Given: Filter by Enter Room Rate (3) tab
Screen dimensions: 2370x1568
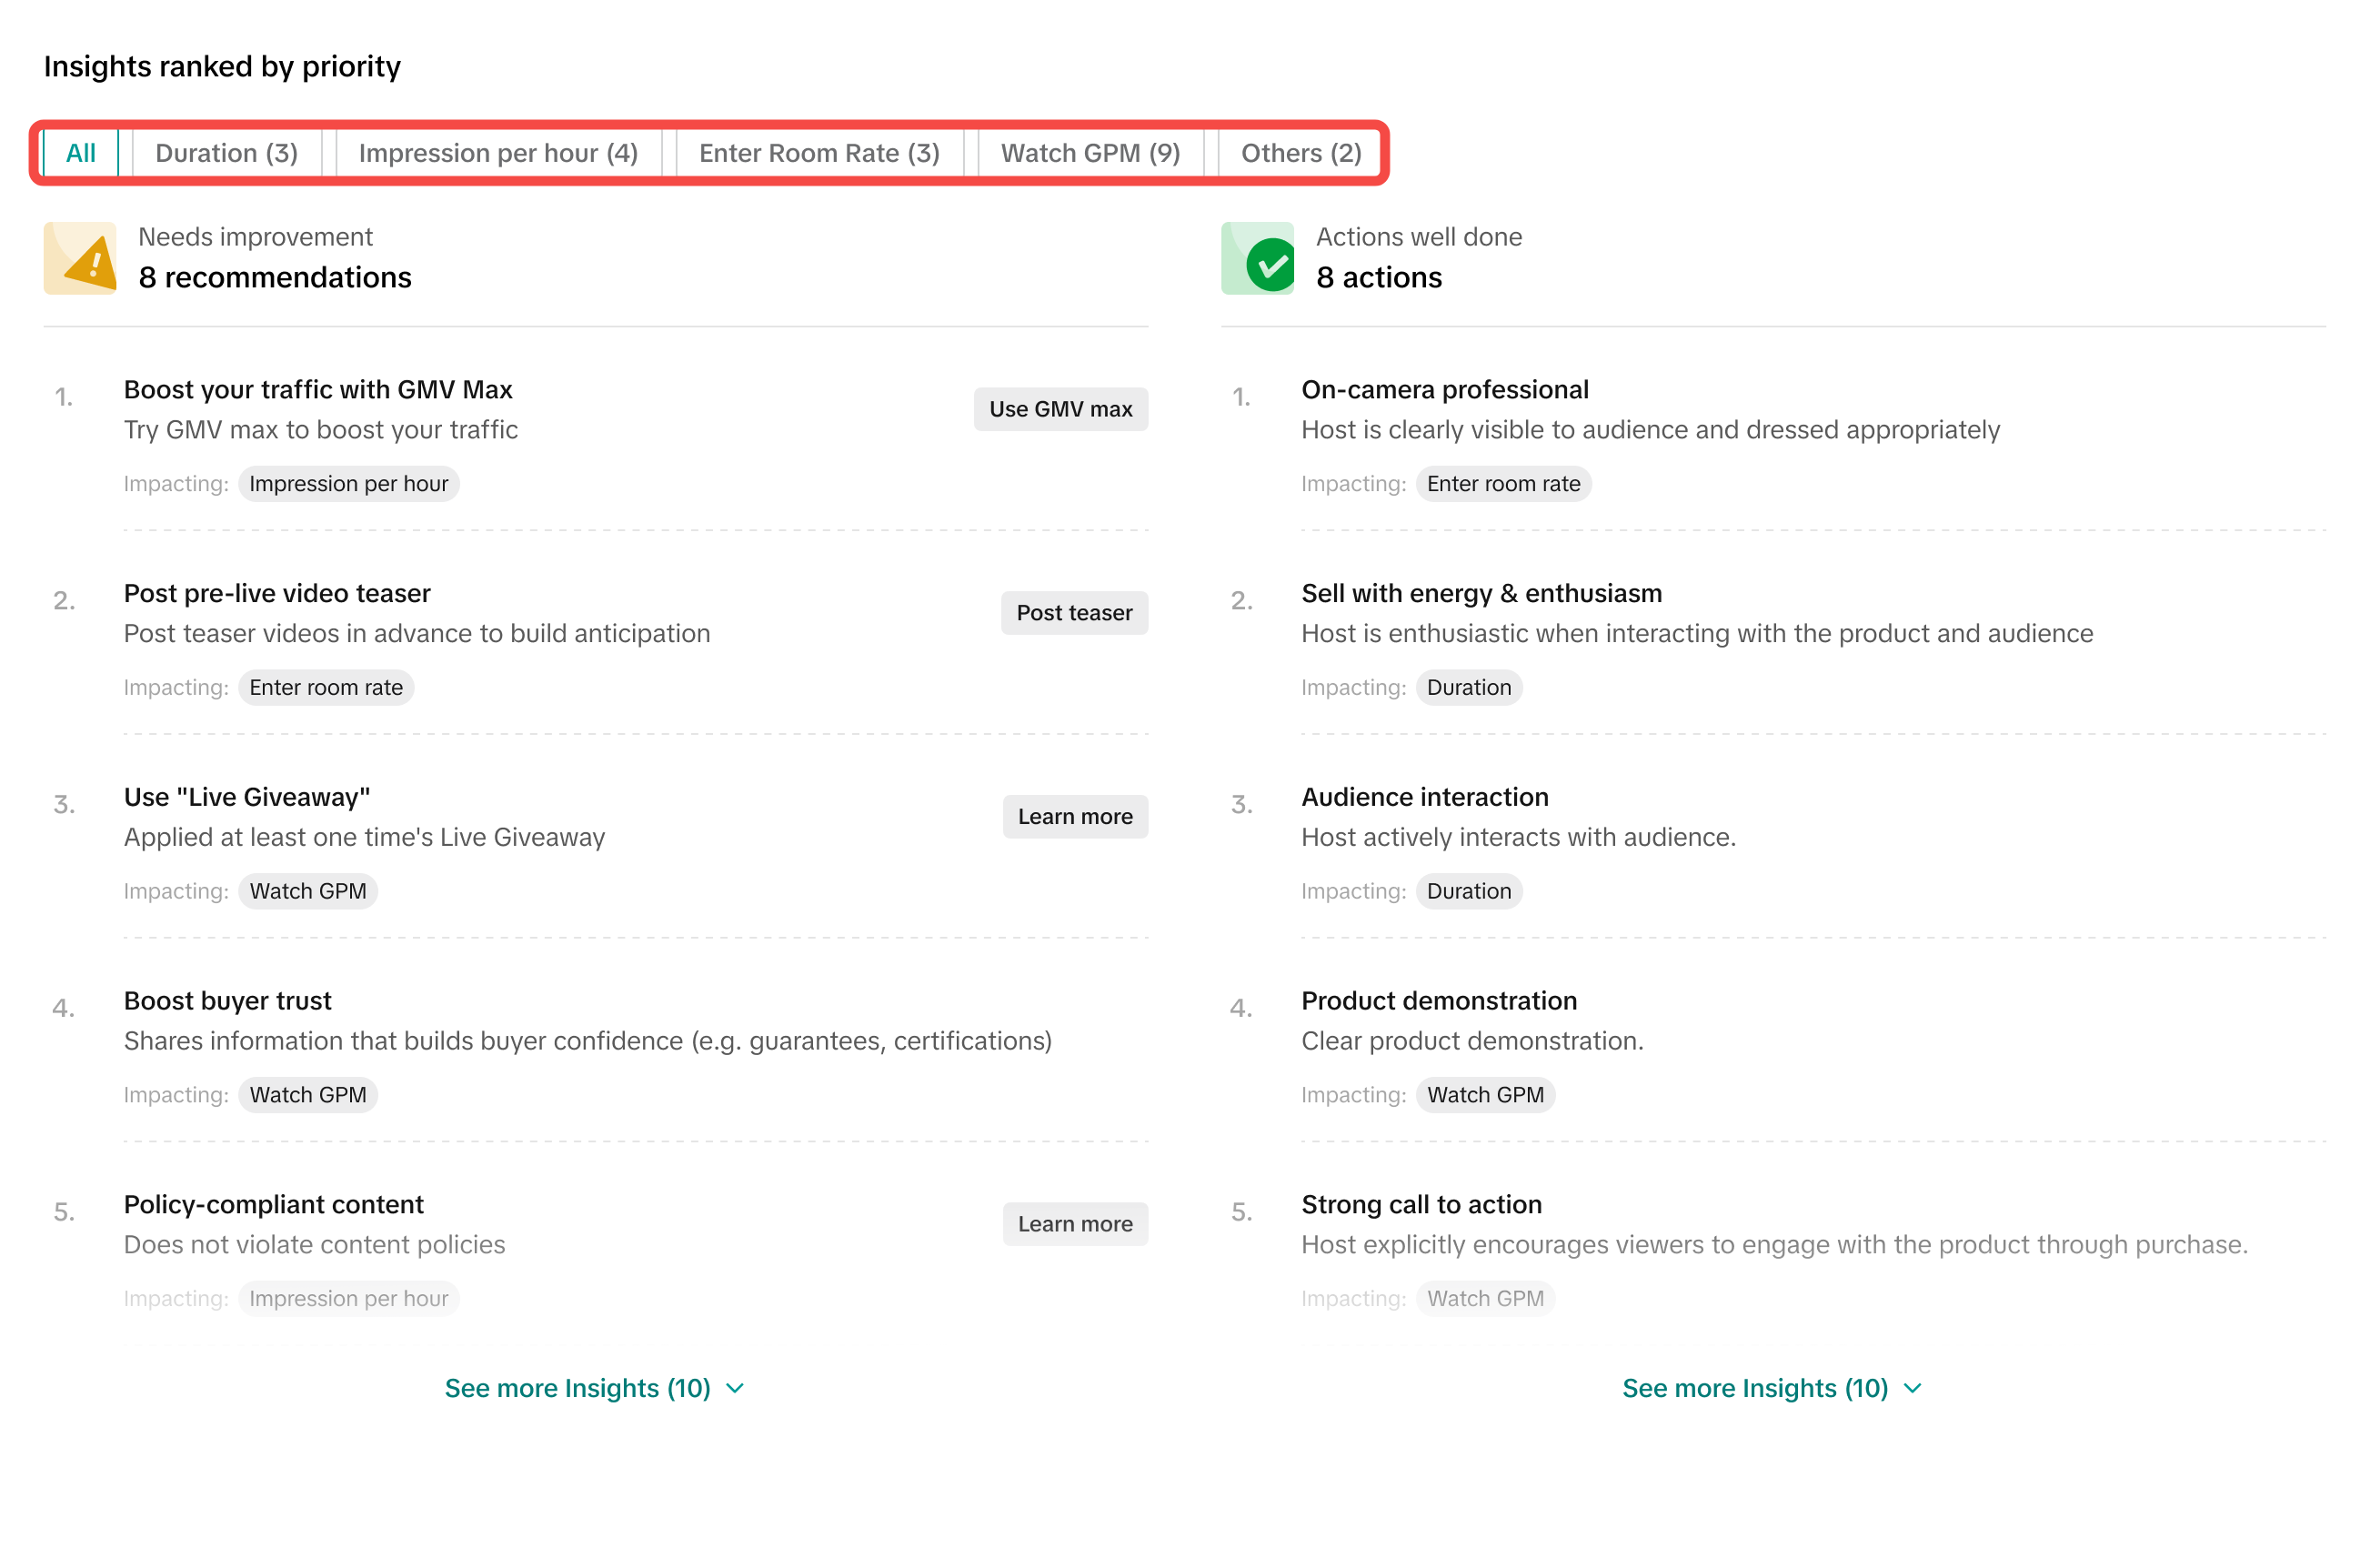Looking at the screenshot, I should tap(819, 153).
